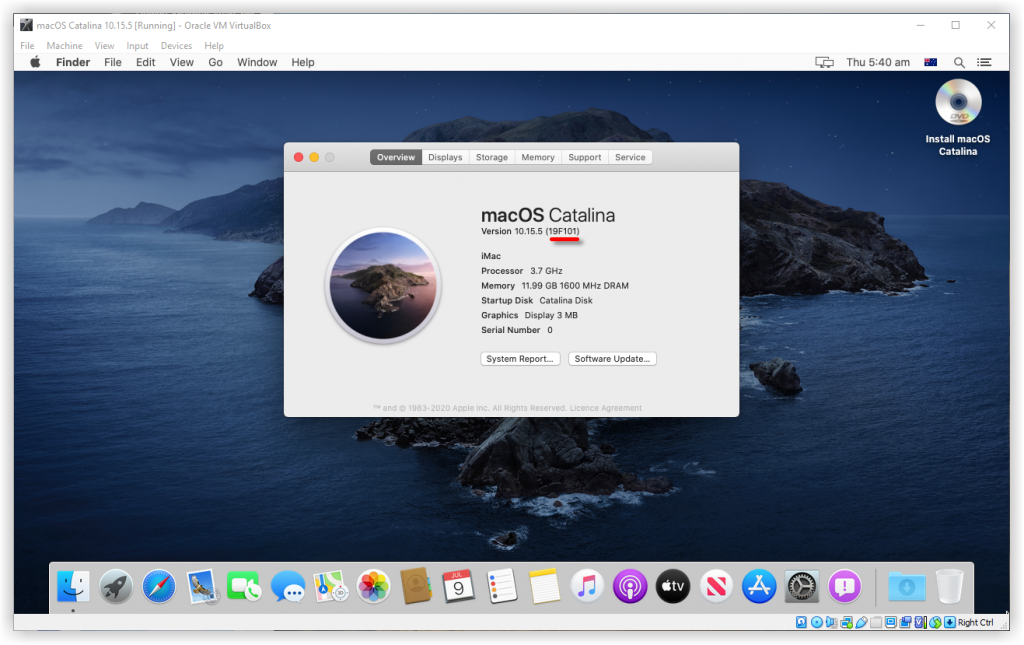1024x645 pixels.
Task: Open Finder from the Dock
Action: click(x=73, y=586)
